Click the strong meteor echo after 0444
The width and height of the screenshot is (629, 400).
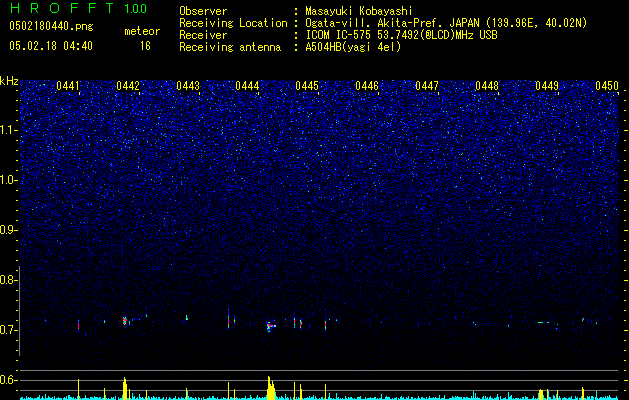[x=271, y=326]
